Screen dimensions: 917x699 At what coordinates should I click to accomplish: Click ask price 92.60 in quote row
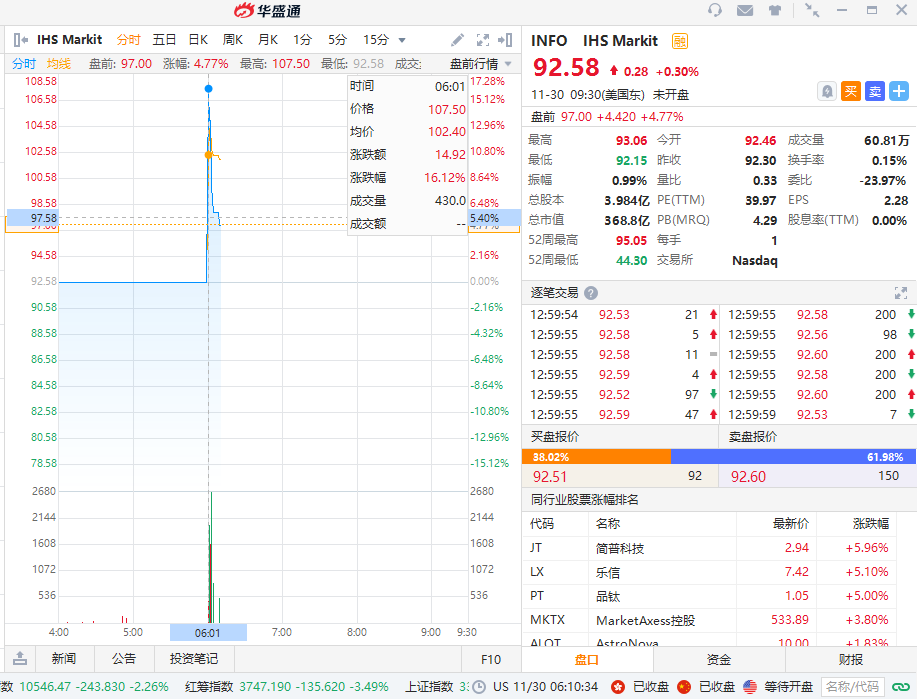(x=748, y=477)
